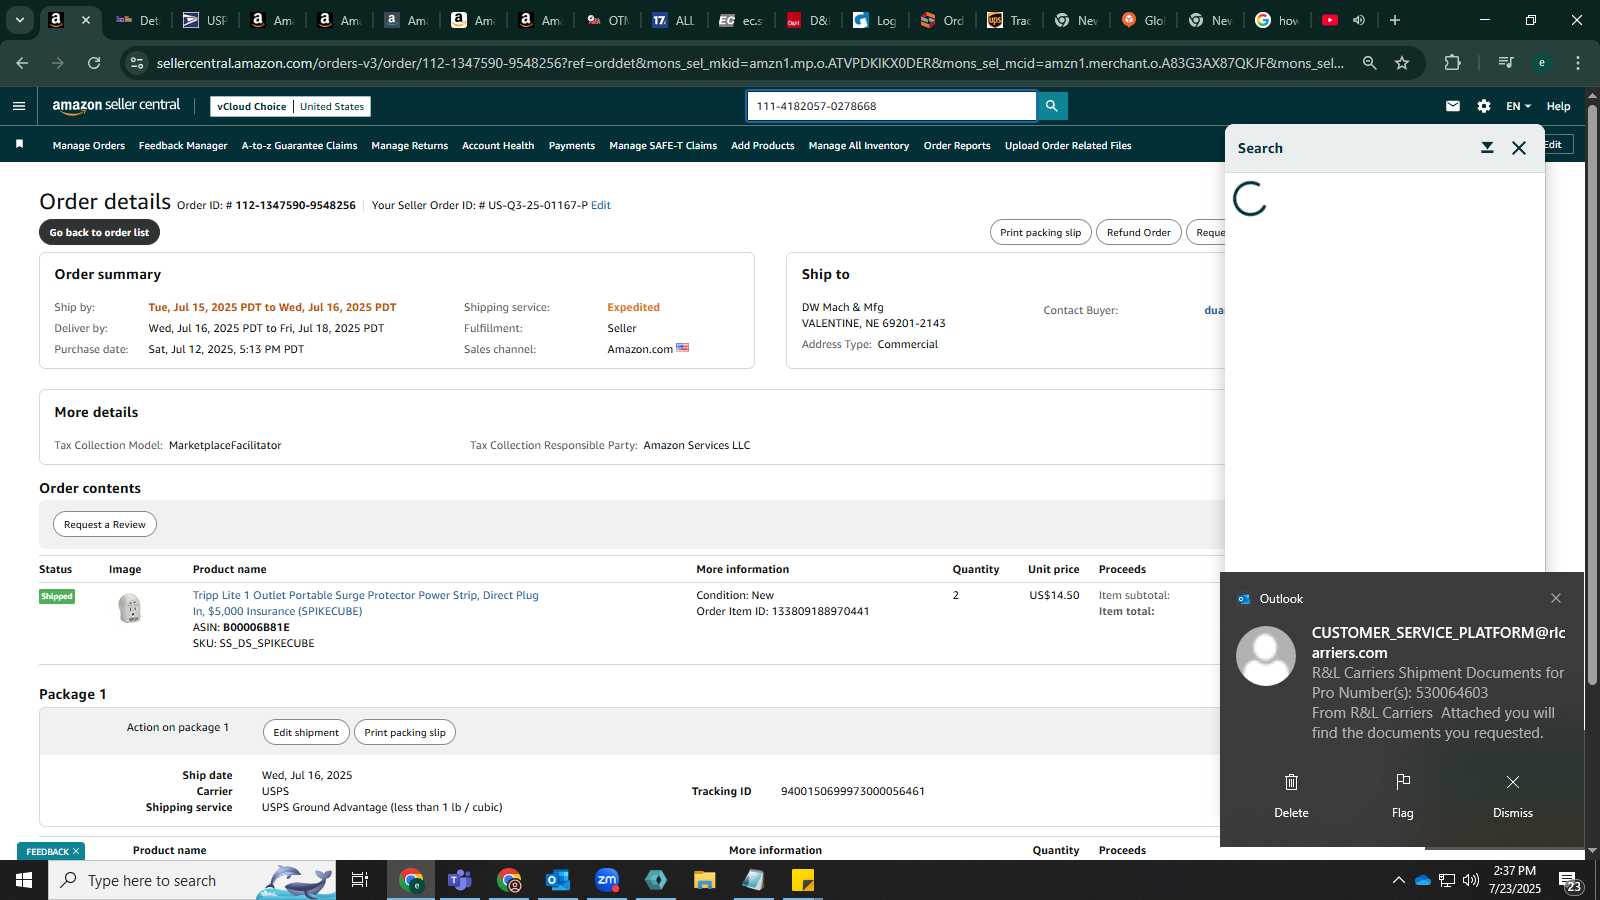1600x900 pixels.
Task: Open Sticky Notes from the taskbar
Action: click(803, 880)
